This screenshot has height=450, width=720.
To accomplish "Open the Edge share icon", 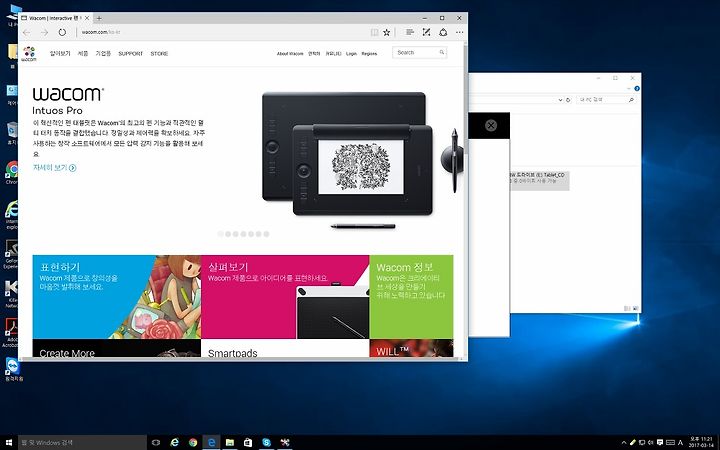I will pyautogui.click(x=443, y=32).
